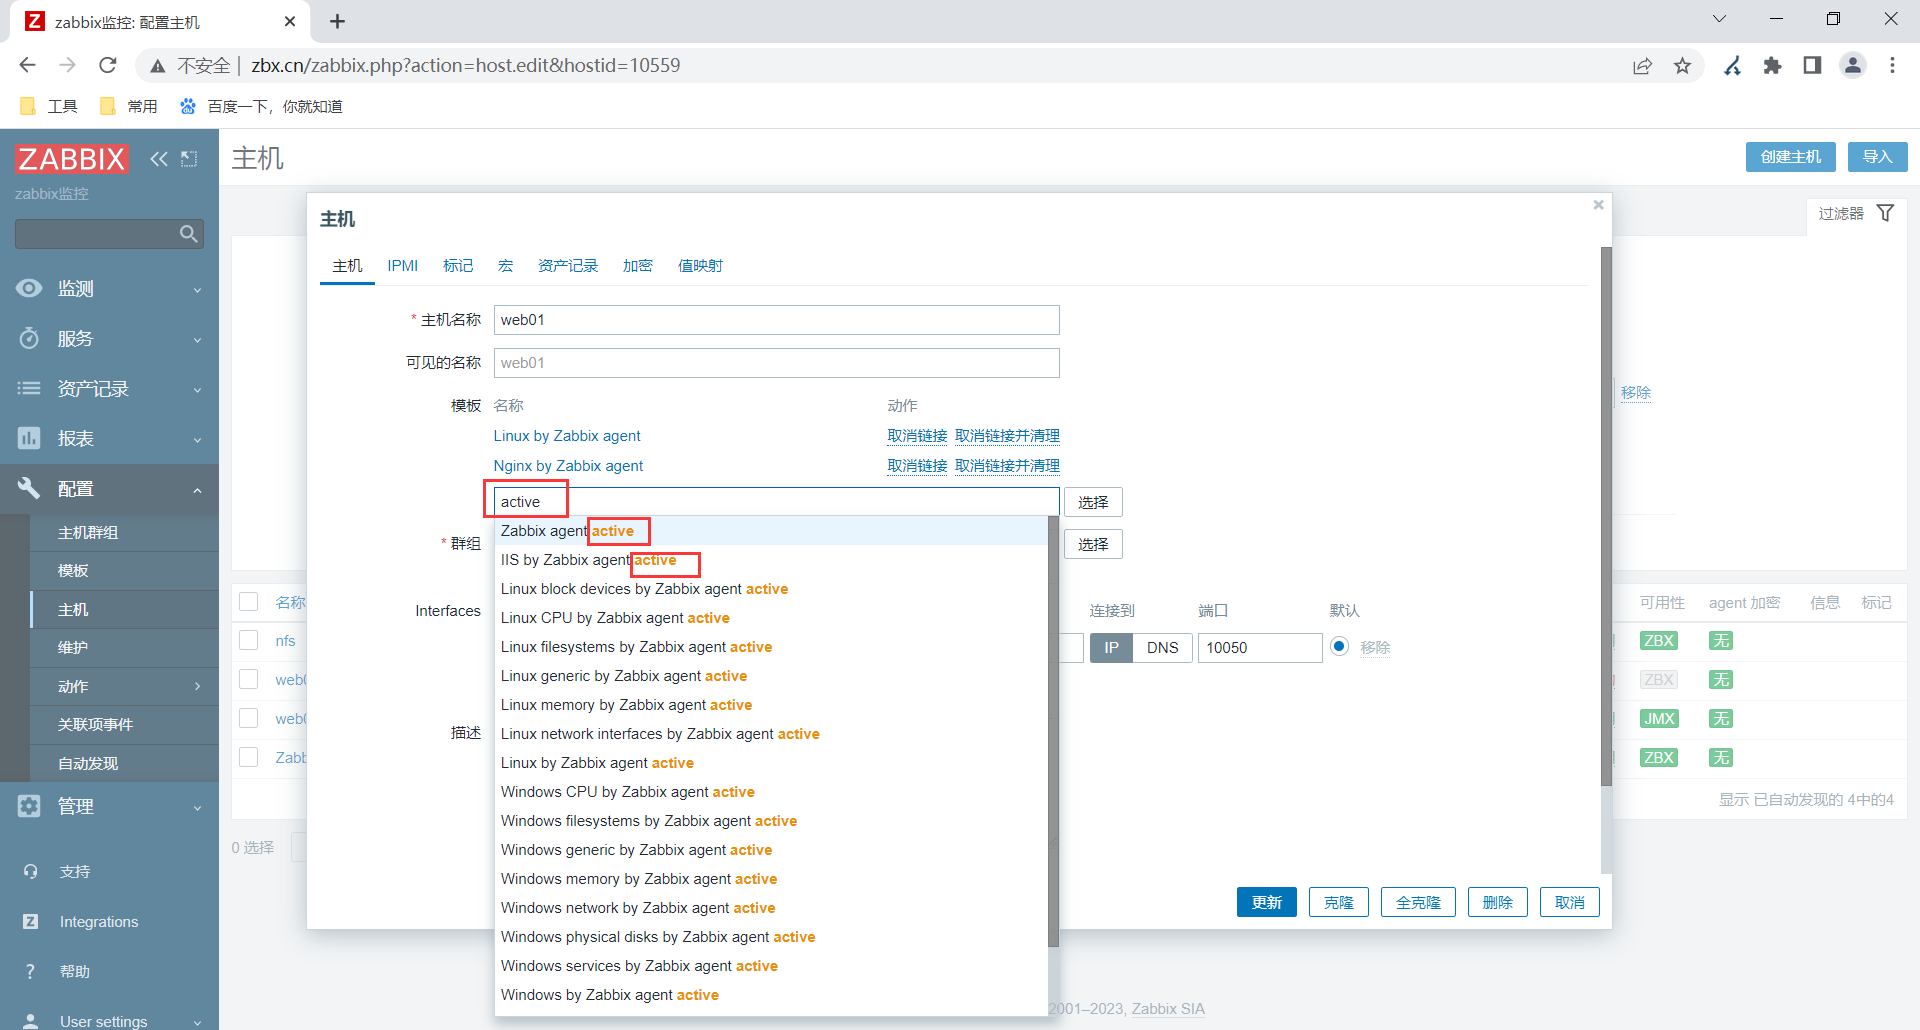Go back in browser history

(27, 65)
